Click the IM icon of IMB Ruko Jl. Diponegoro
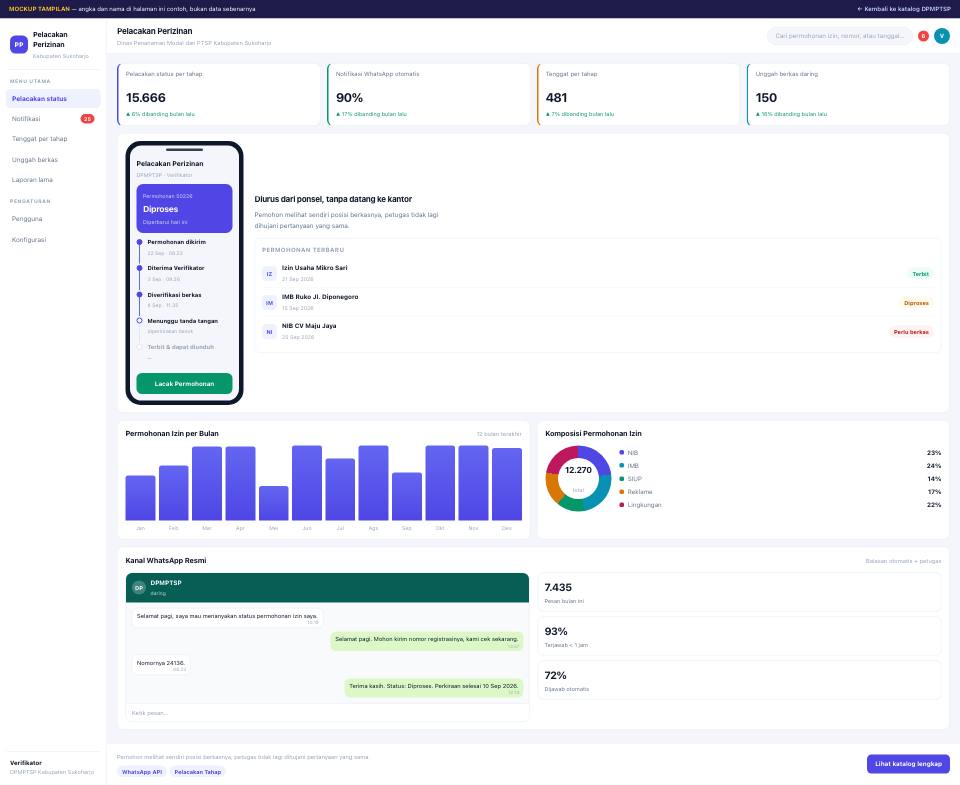This screenshot has height=785, width=960. [269, 302]
